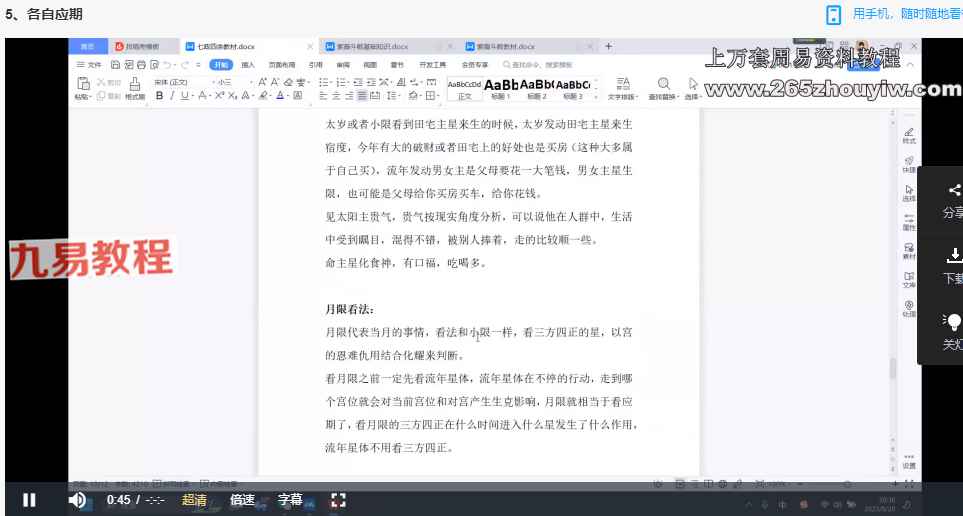Click the Bold B formatting icon
Viewport: 963px width, 516px height.
coord(158,96)
